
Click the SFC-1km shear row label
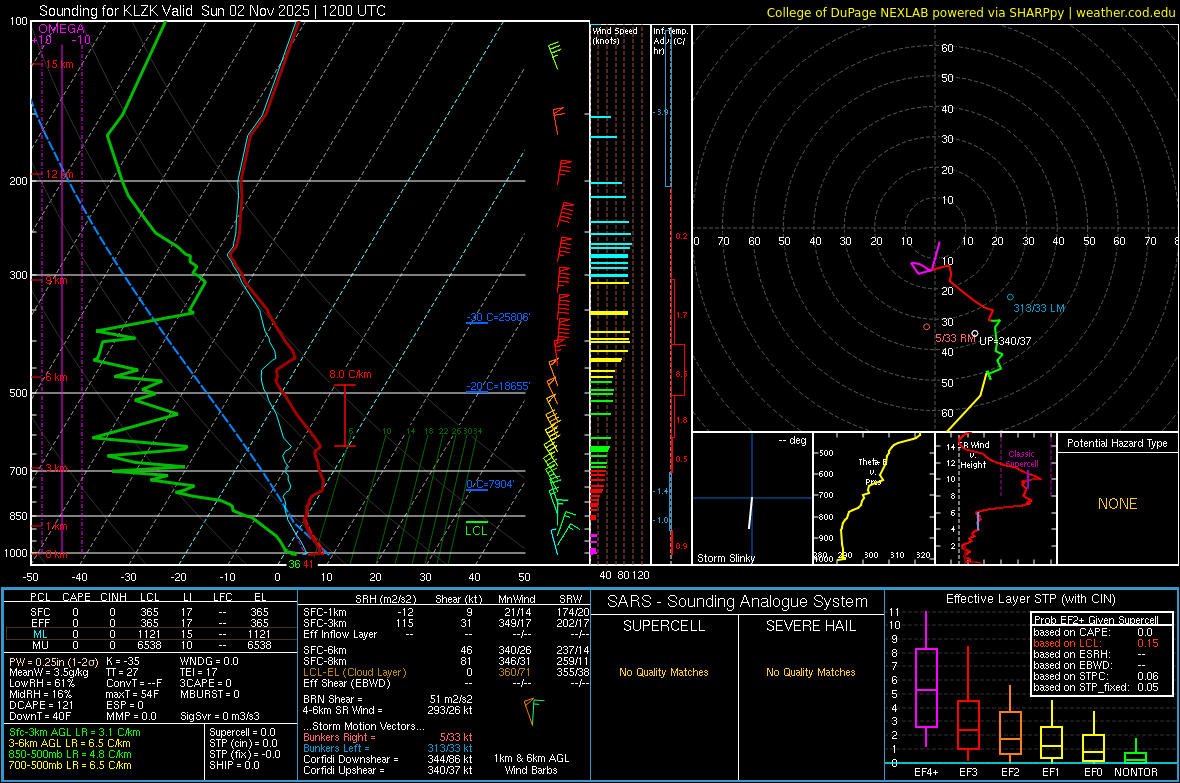[325, 612]
